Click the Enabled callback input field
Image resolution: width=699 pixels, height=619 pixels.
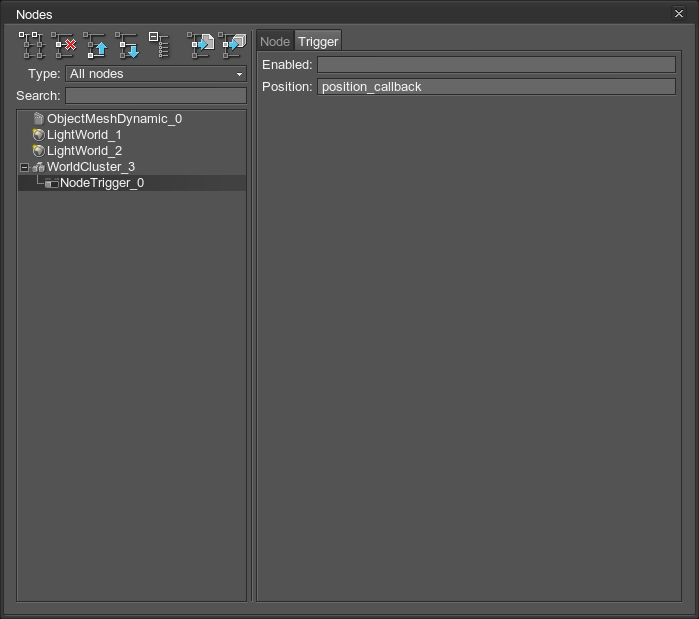pos(496,65)
